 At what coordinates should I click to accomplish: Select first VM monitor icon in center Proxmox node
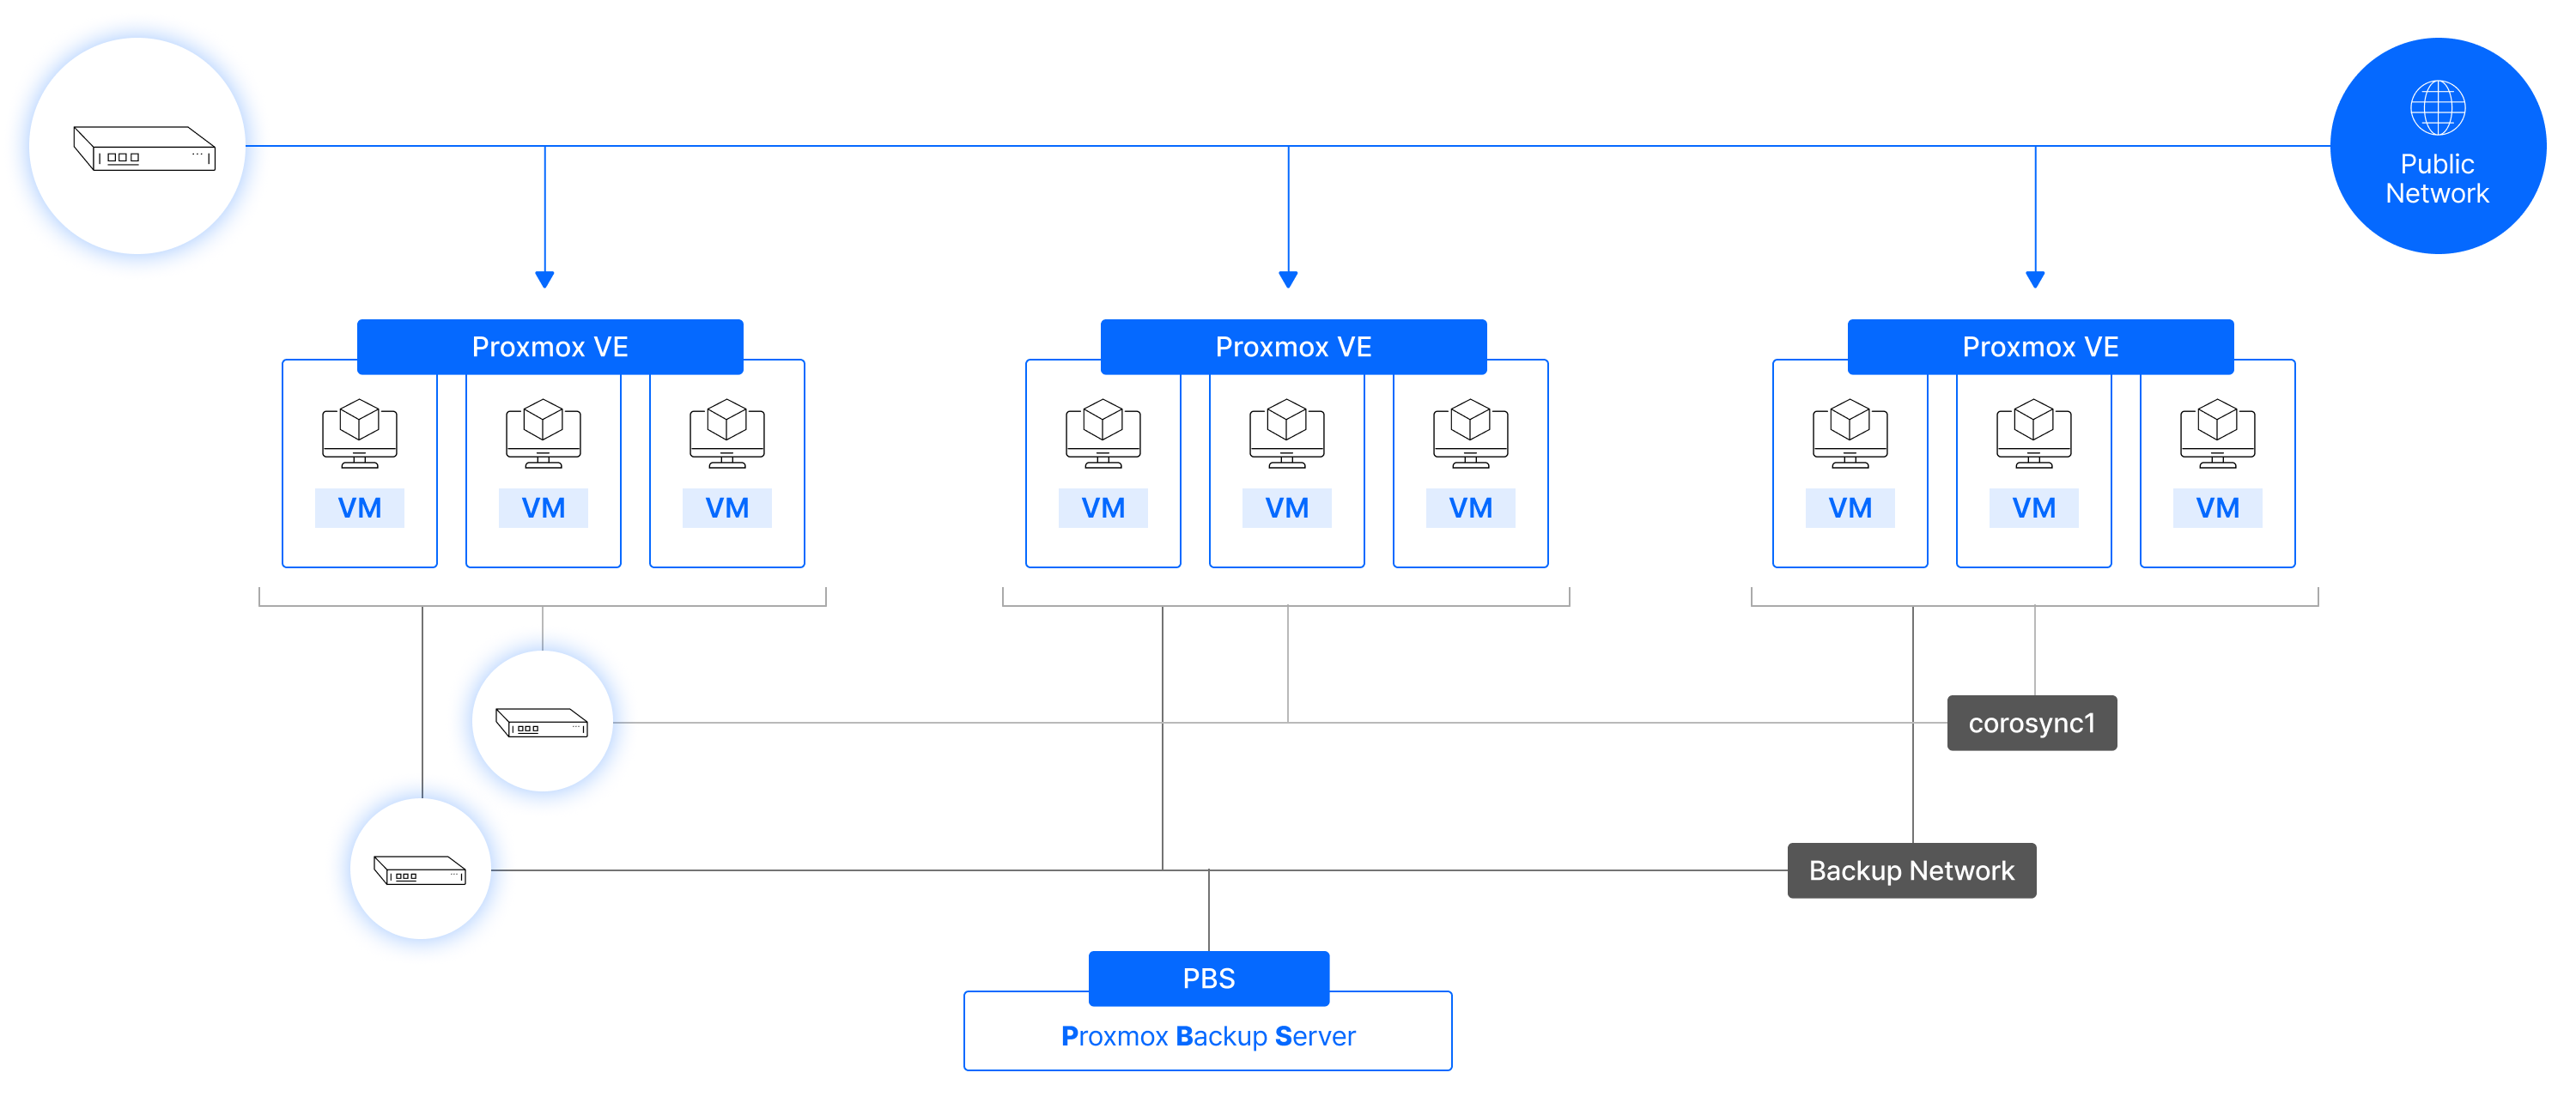point(1103,434)
